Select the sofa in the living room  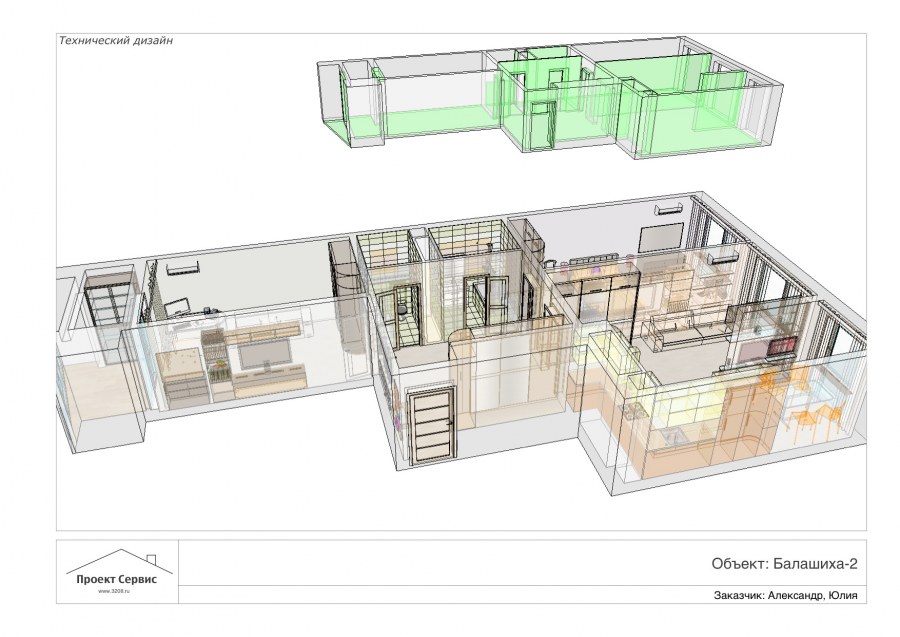pyautogui.click(x=690, y=331)
